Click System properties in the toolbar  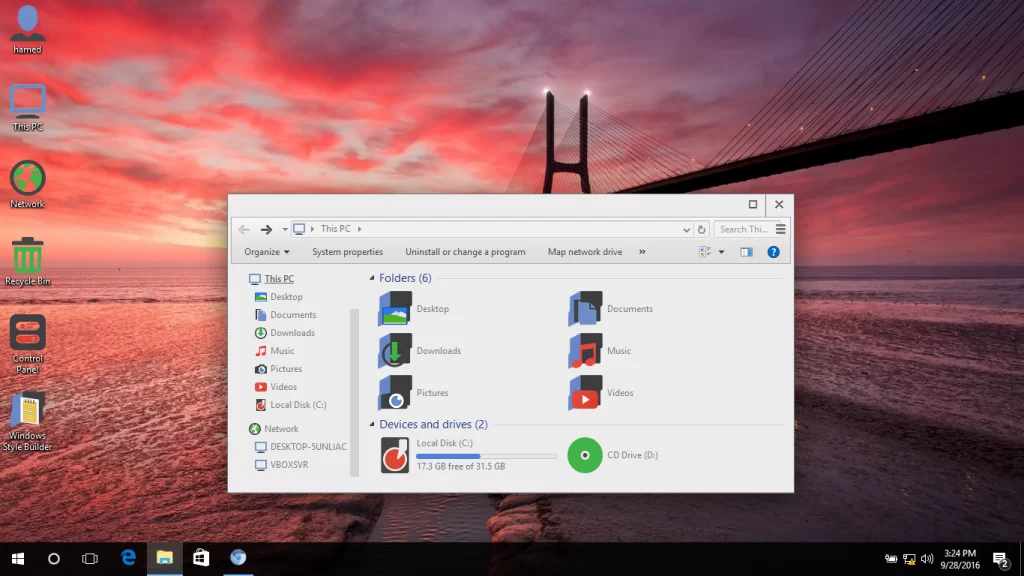click(347, 252)
